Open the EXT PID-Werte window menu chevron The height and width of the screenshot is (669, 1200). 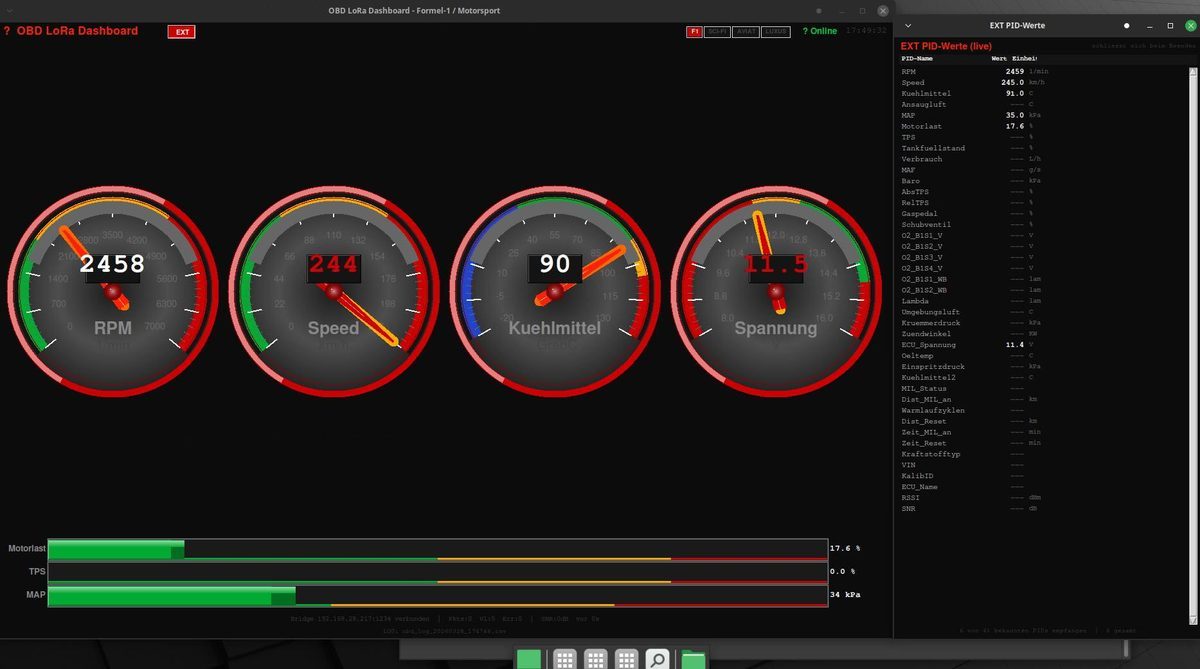click(908, 25)
